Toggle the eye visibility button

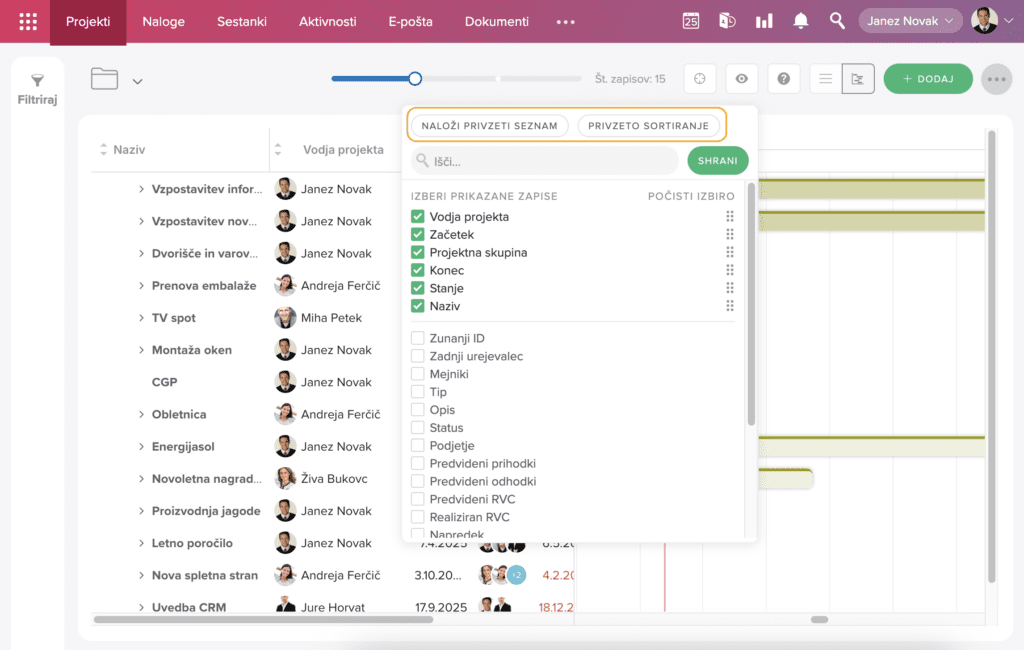[x=741, y=79]
